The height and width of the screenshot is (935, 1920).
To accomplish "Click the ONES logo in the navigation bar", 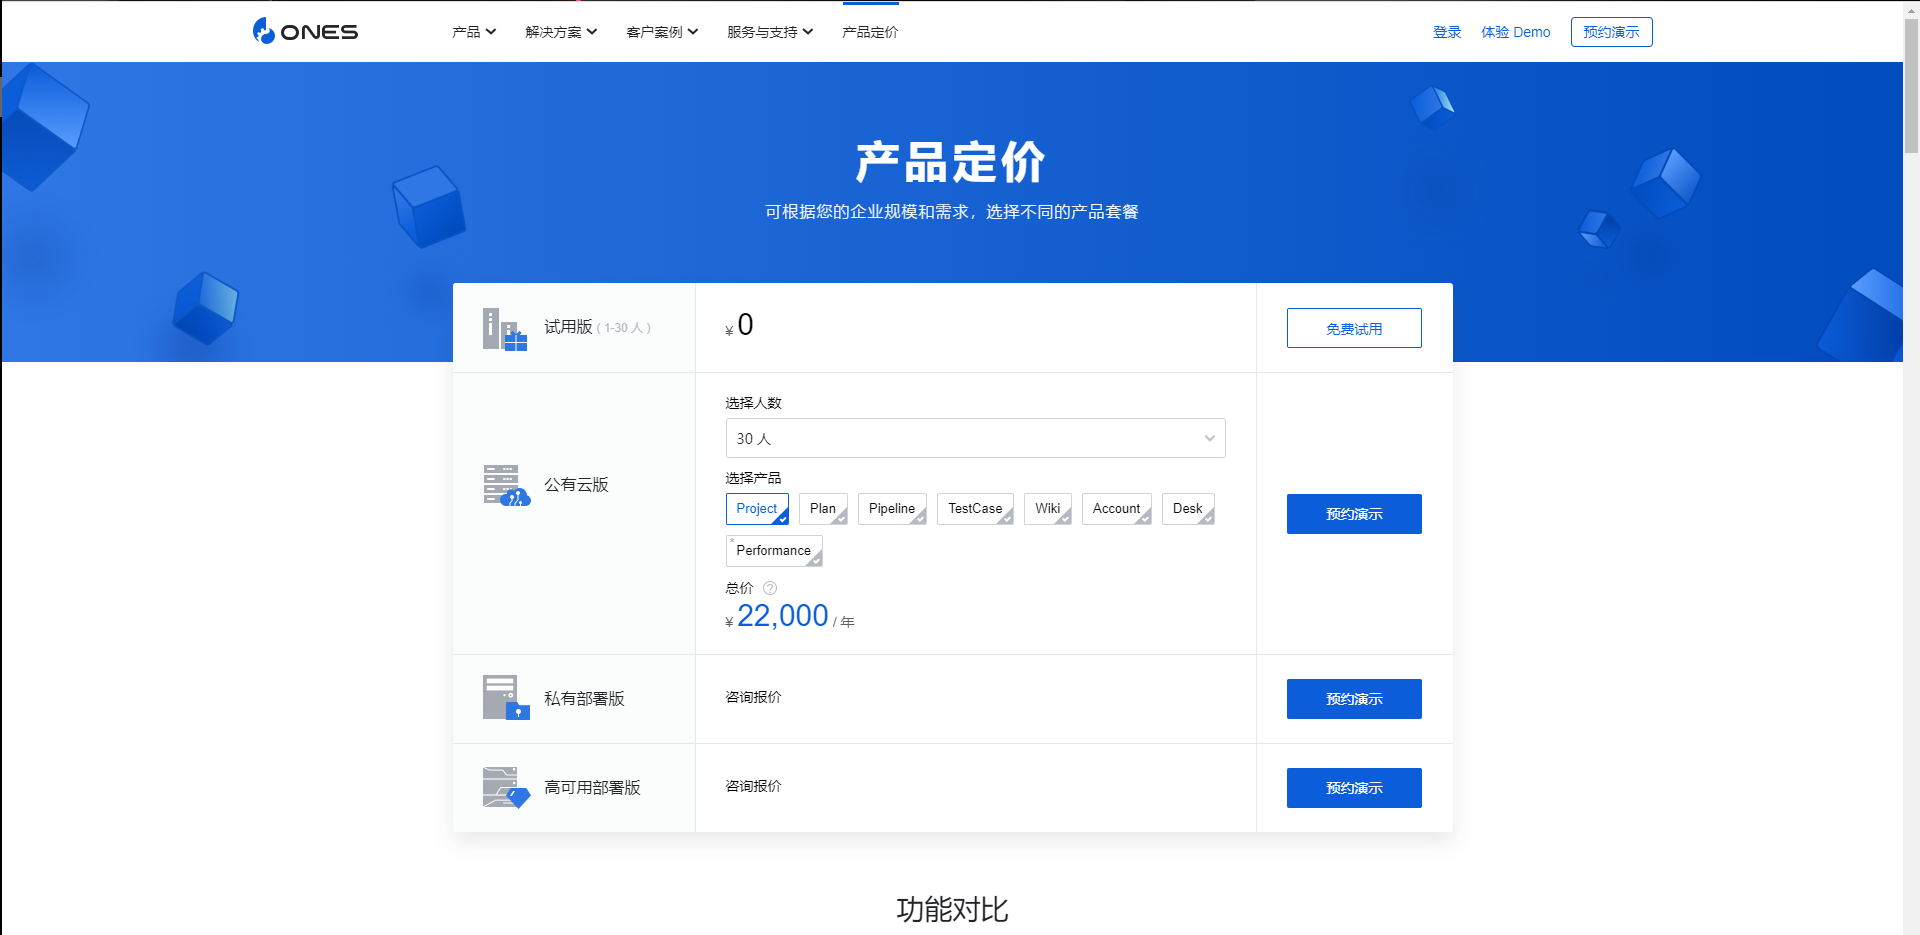I will coord(304,31).
